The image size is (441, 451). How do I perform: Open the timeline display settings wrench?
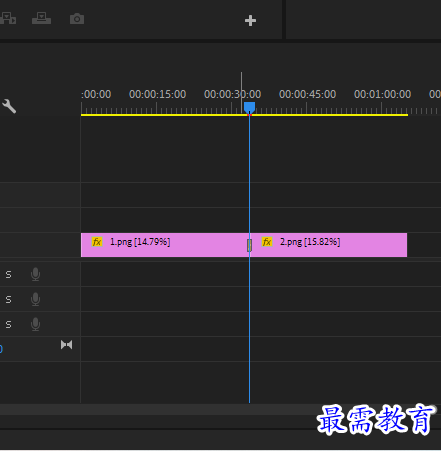click(x=9, y=106)
